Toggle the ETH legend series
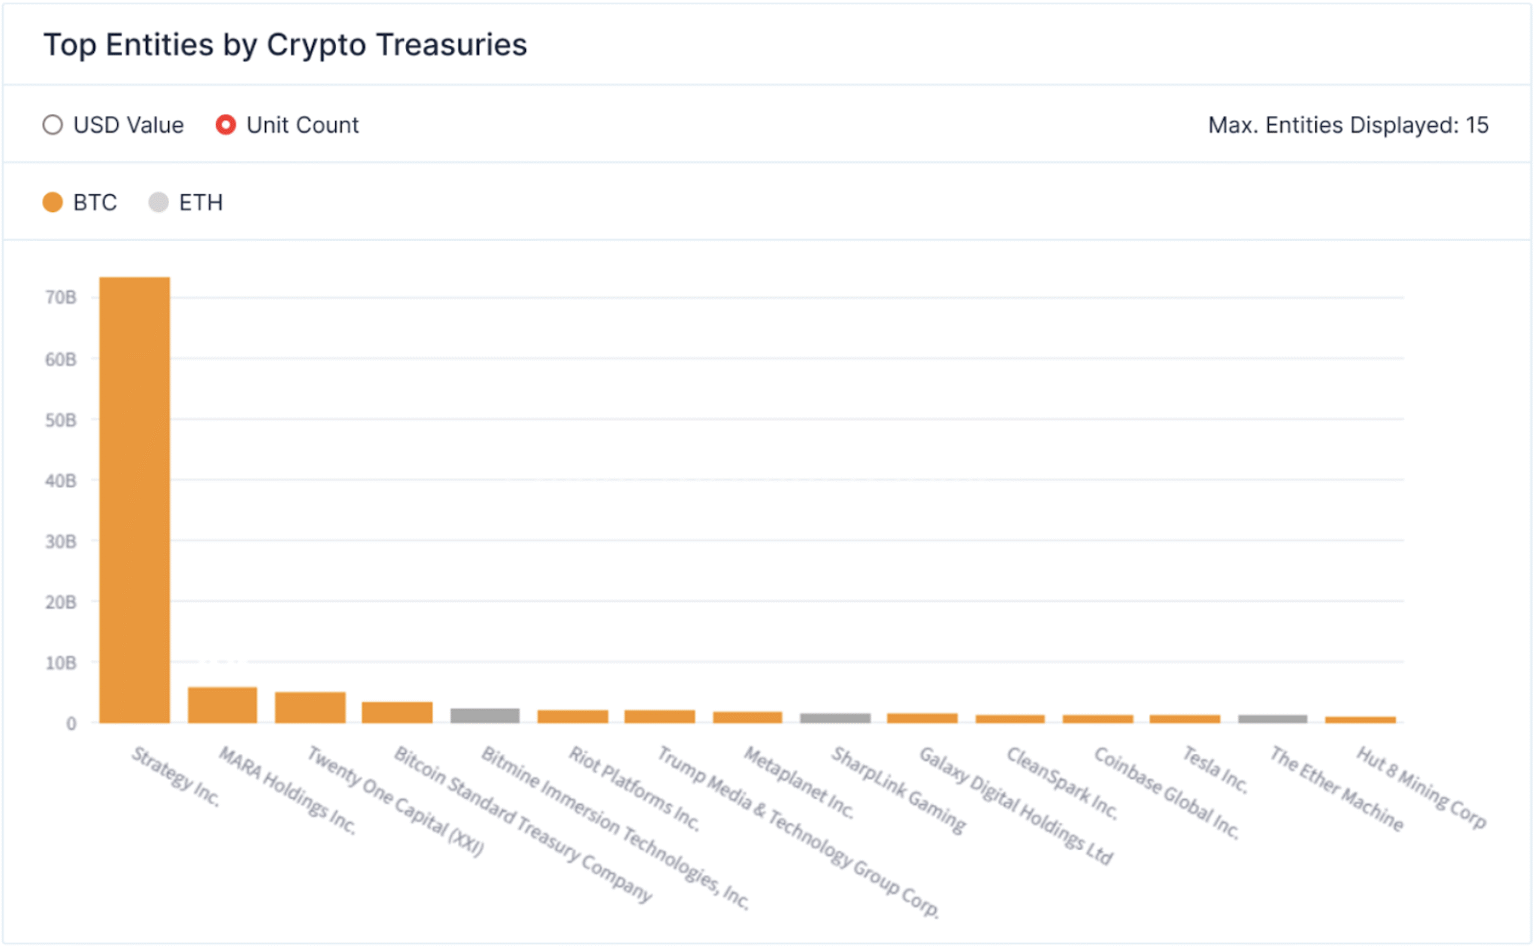Viewport: 1536px width, 948px height. [x=186, y=203]
